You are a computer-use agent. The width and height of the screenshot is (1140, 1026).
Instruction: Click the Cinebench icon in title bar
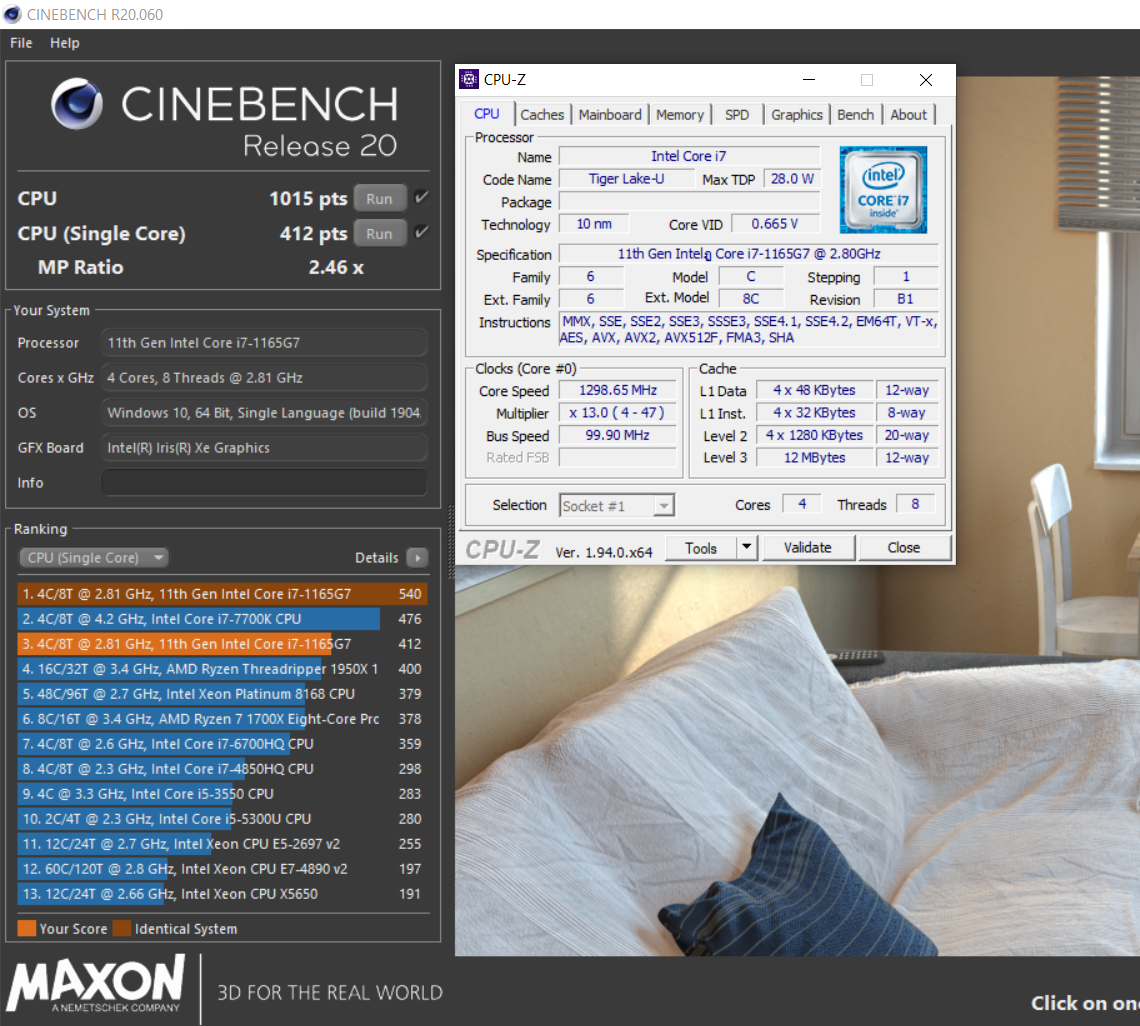click(x=12, y=14)
